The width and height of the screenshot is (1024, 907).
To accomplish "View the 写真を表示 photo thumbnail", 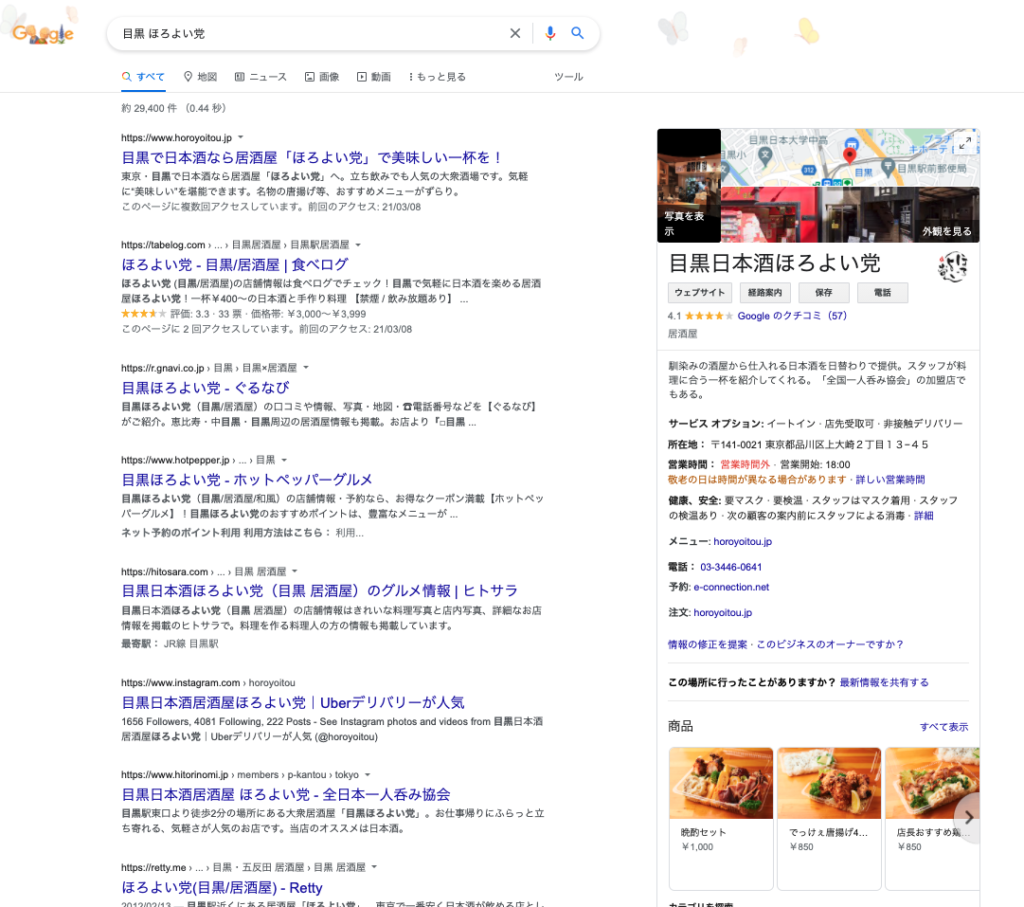I will [688, 185].
